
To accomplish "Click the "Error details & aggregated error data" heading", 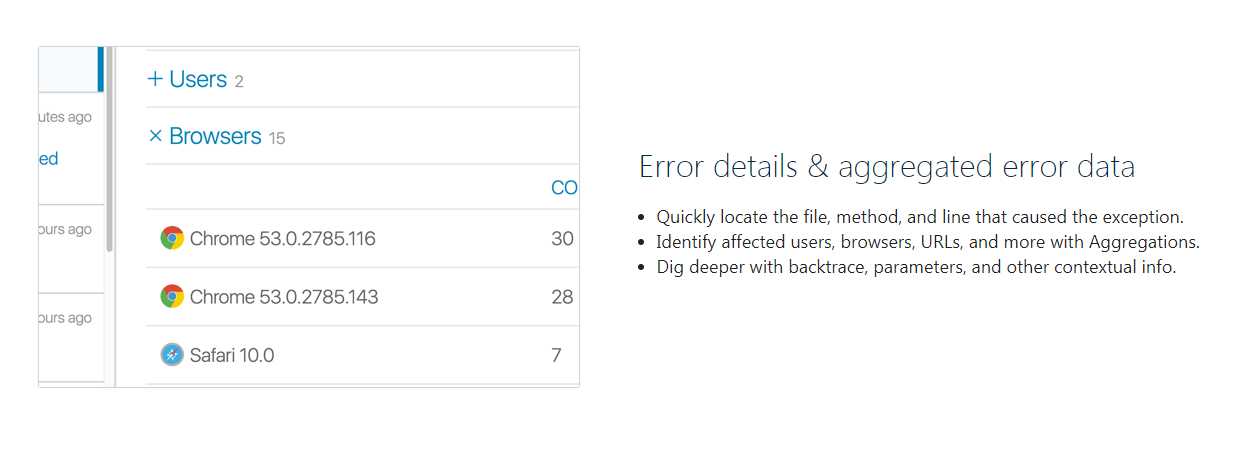I will click(x=887, y=167).
